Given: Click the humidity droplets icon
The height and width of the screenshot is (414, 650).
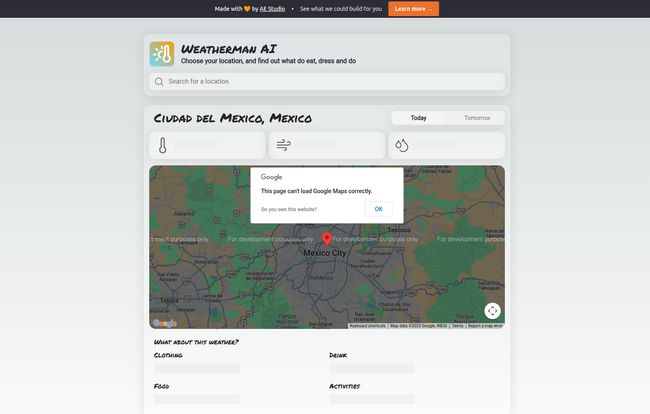Looking at the screenshot, I should (x=402, y=145).
